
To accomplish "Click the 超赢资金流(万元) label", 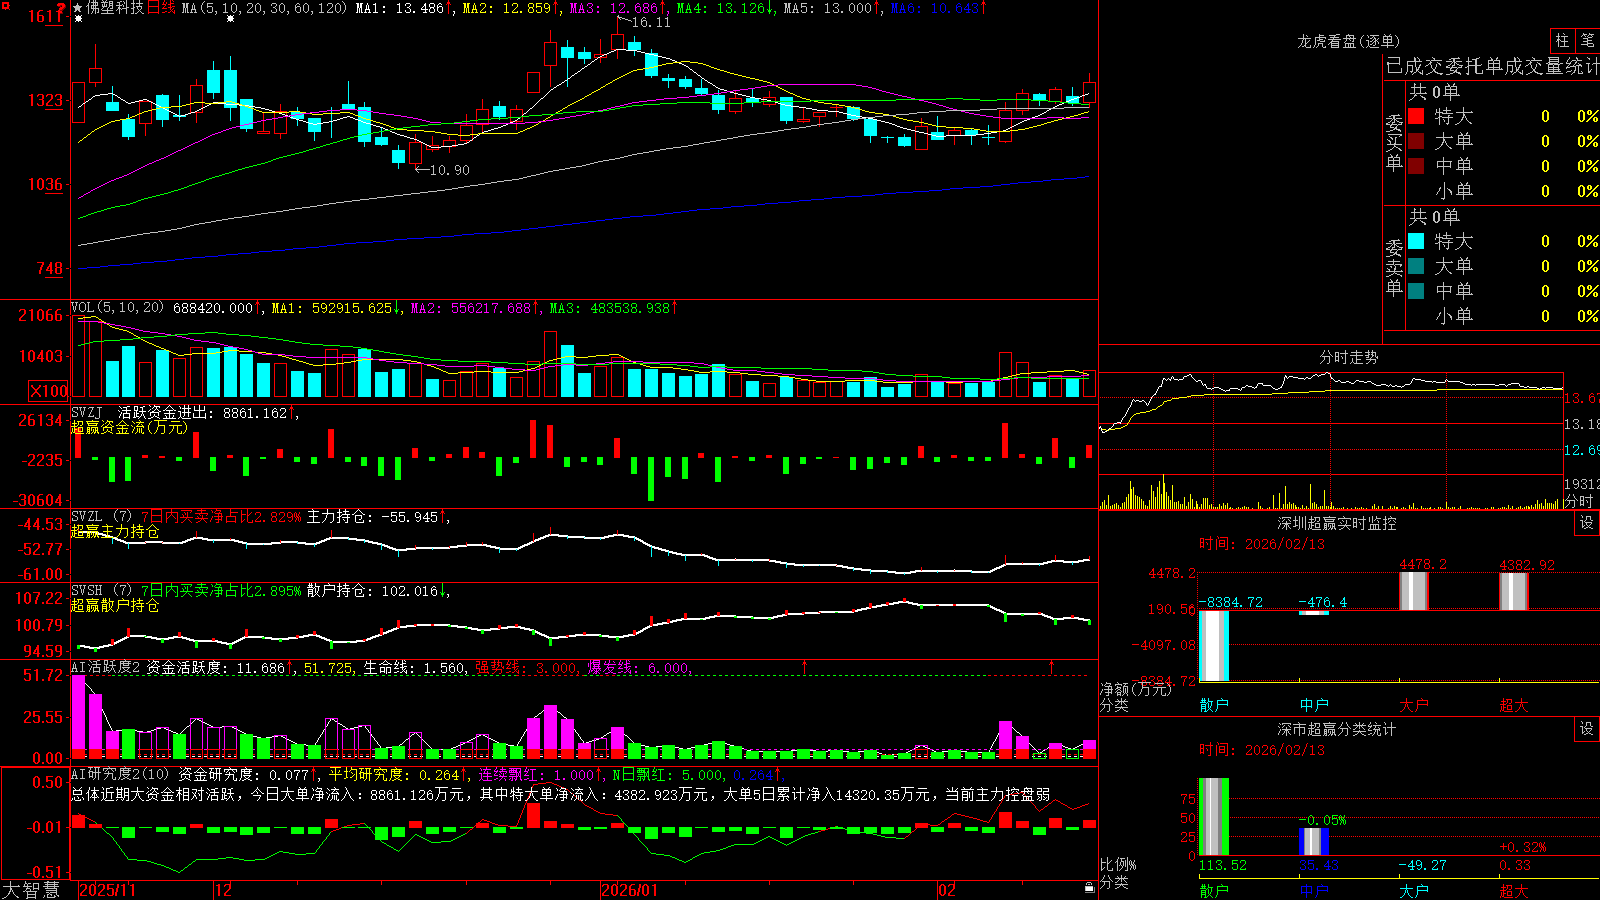I will pos(129,427).
